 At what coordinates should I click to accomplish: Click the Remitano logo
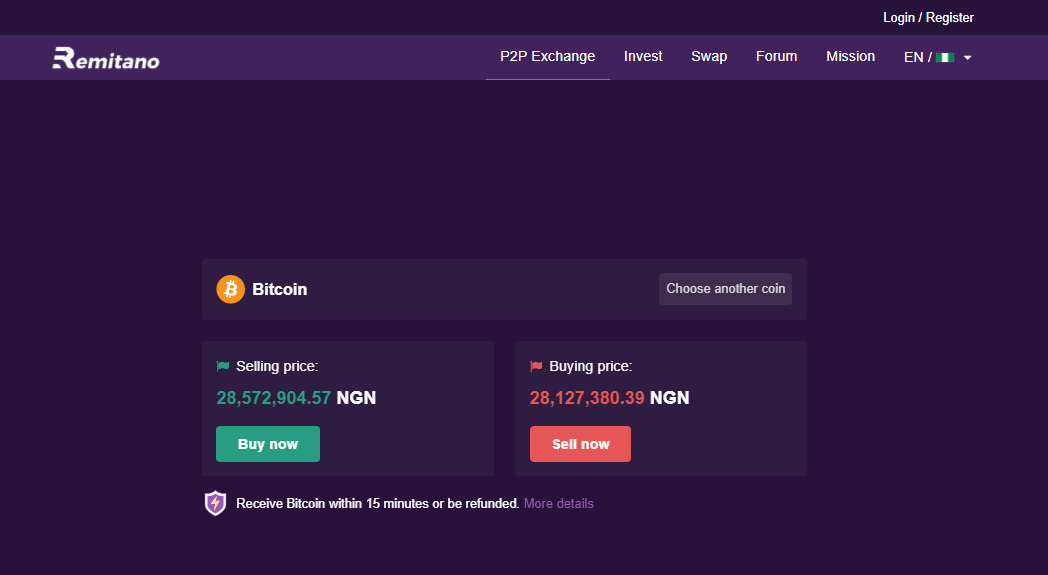[x=106, y=59]
